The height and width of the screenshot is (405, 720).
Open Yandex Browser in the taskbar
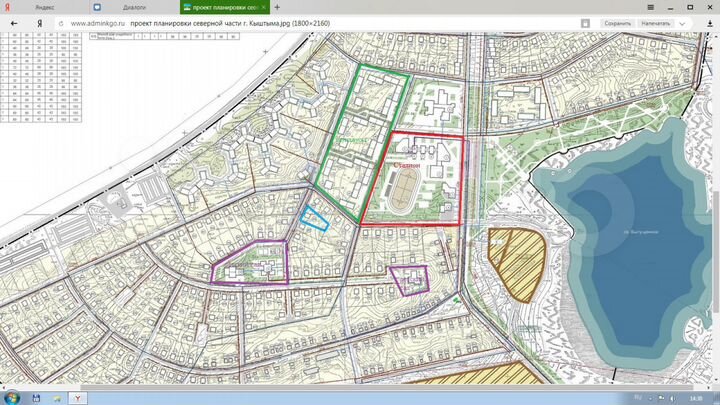click(78, 397)
